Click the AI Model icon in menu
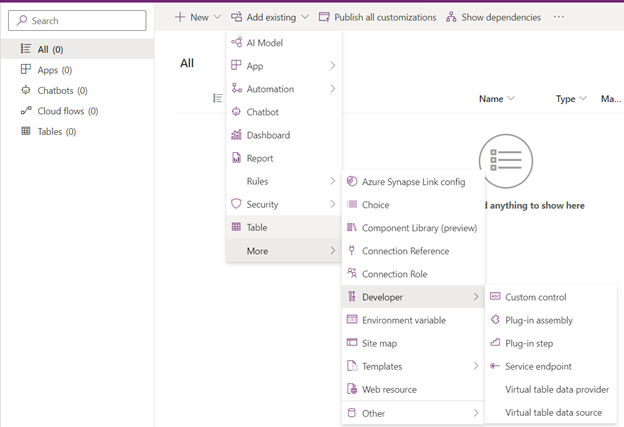 (236, 42)
